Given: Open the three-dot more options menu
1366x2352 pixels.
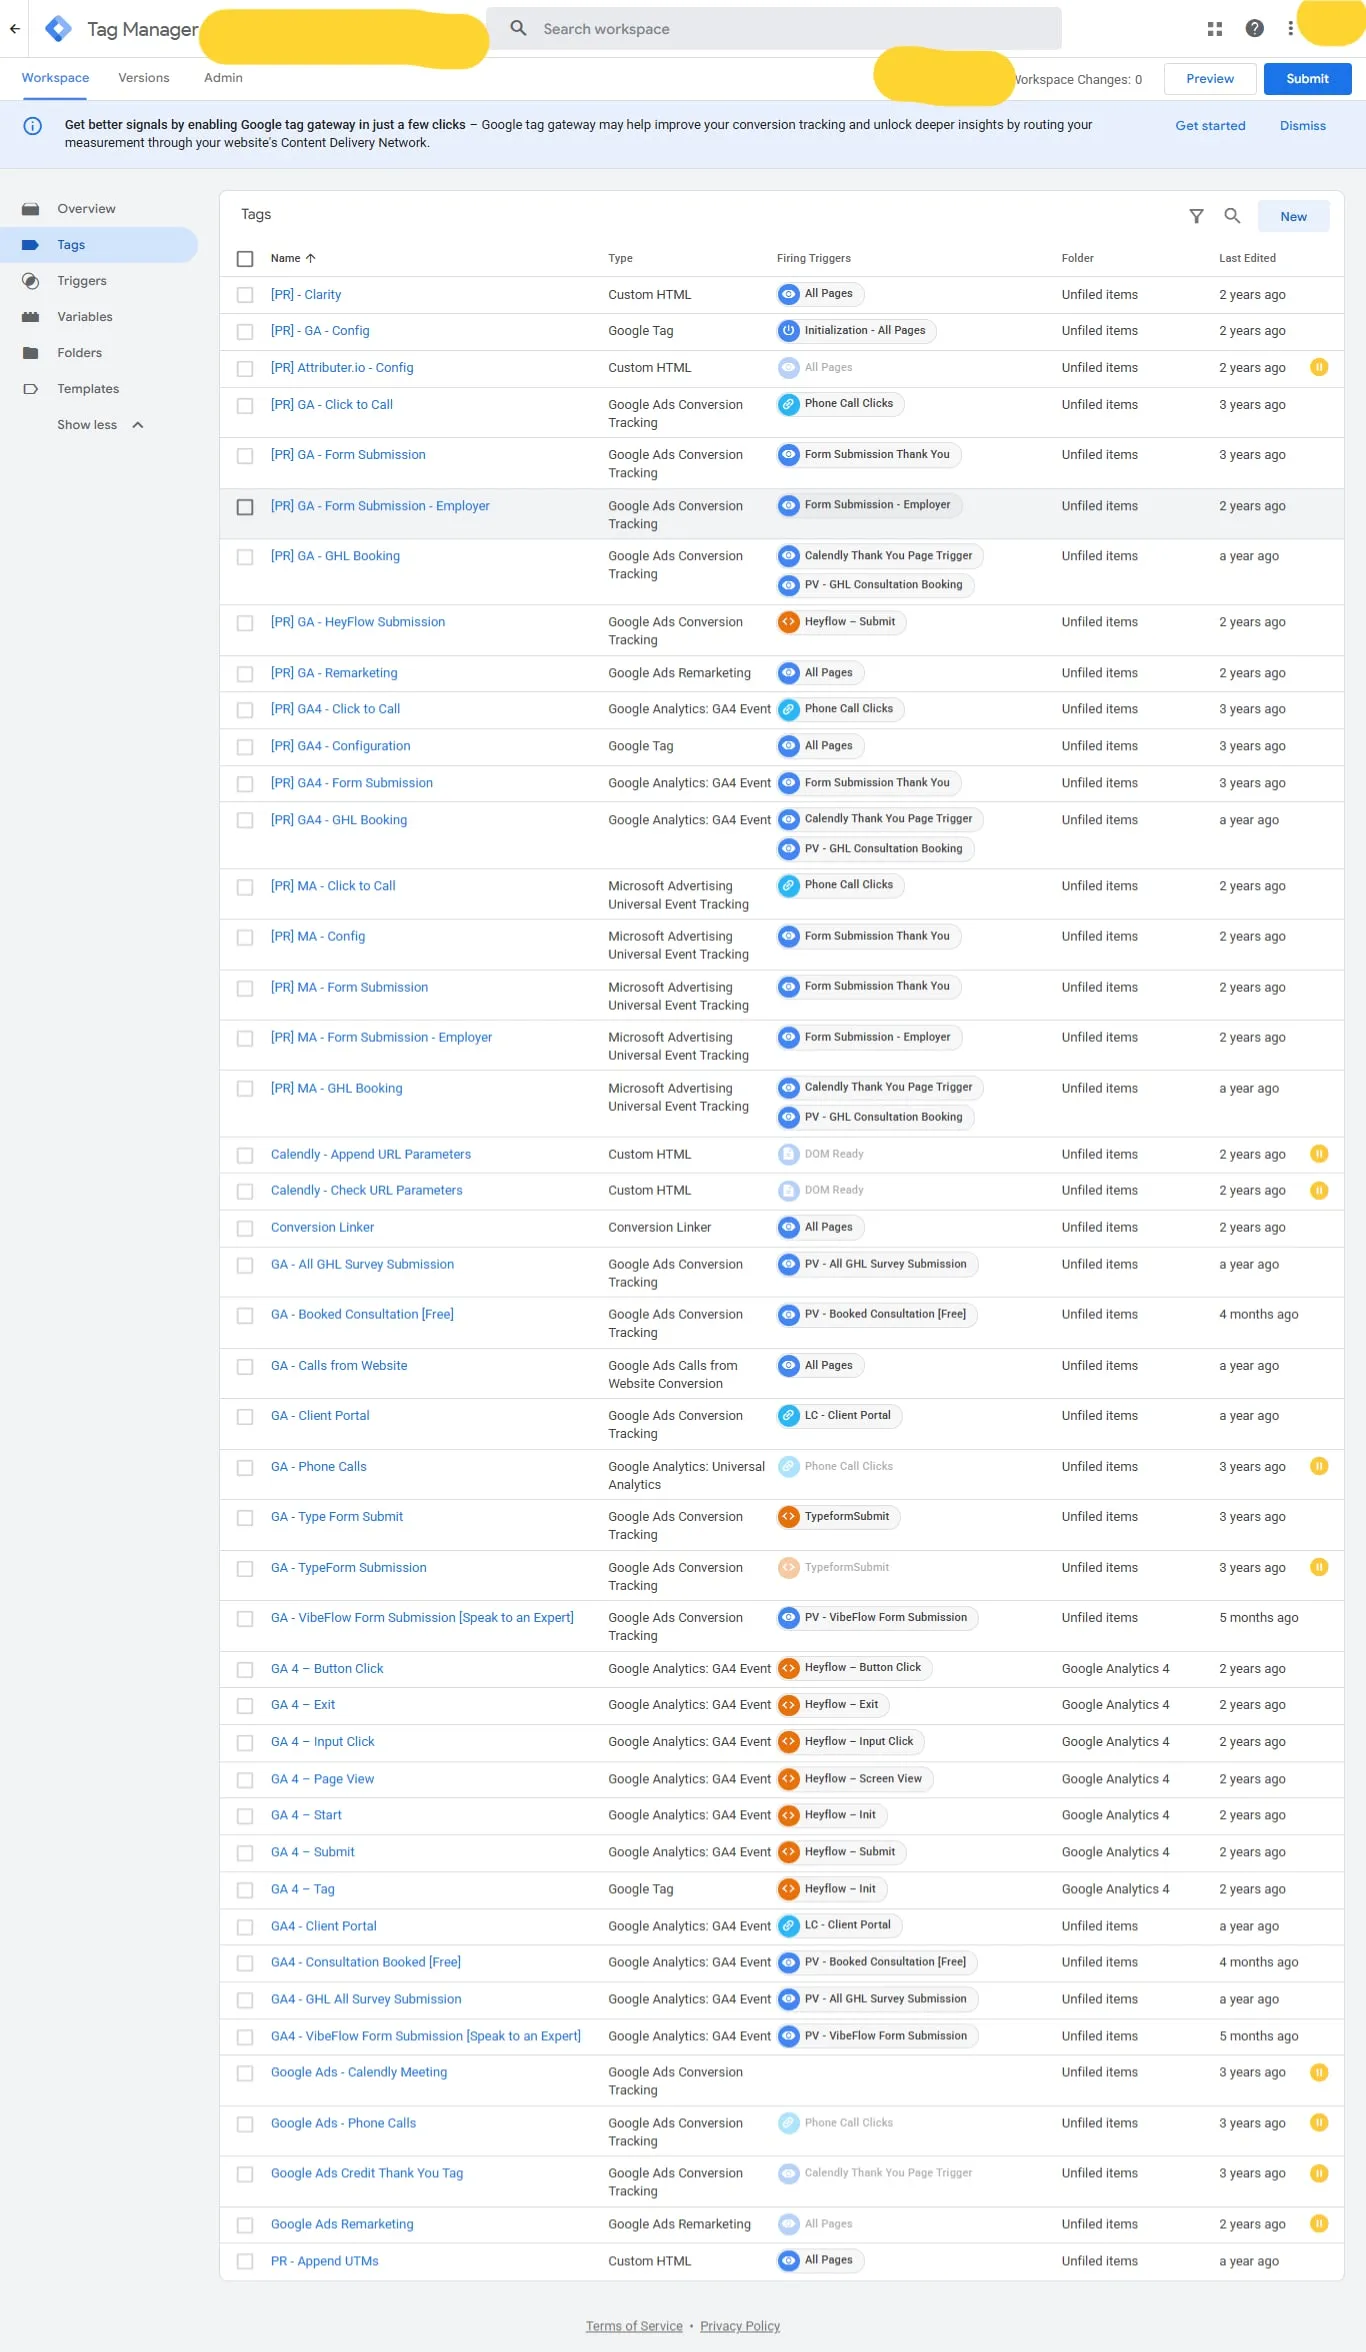Looking at the screenshot, I should (x=1291, y=29).
